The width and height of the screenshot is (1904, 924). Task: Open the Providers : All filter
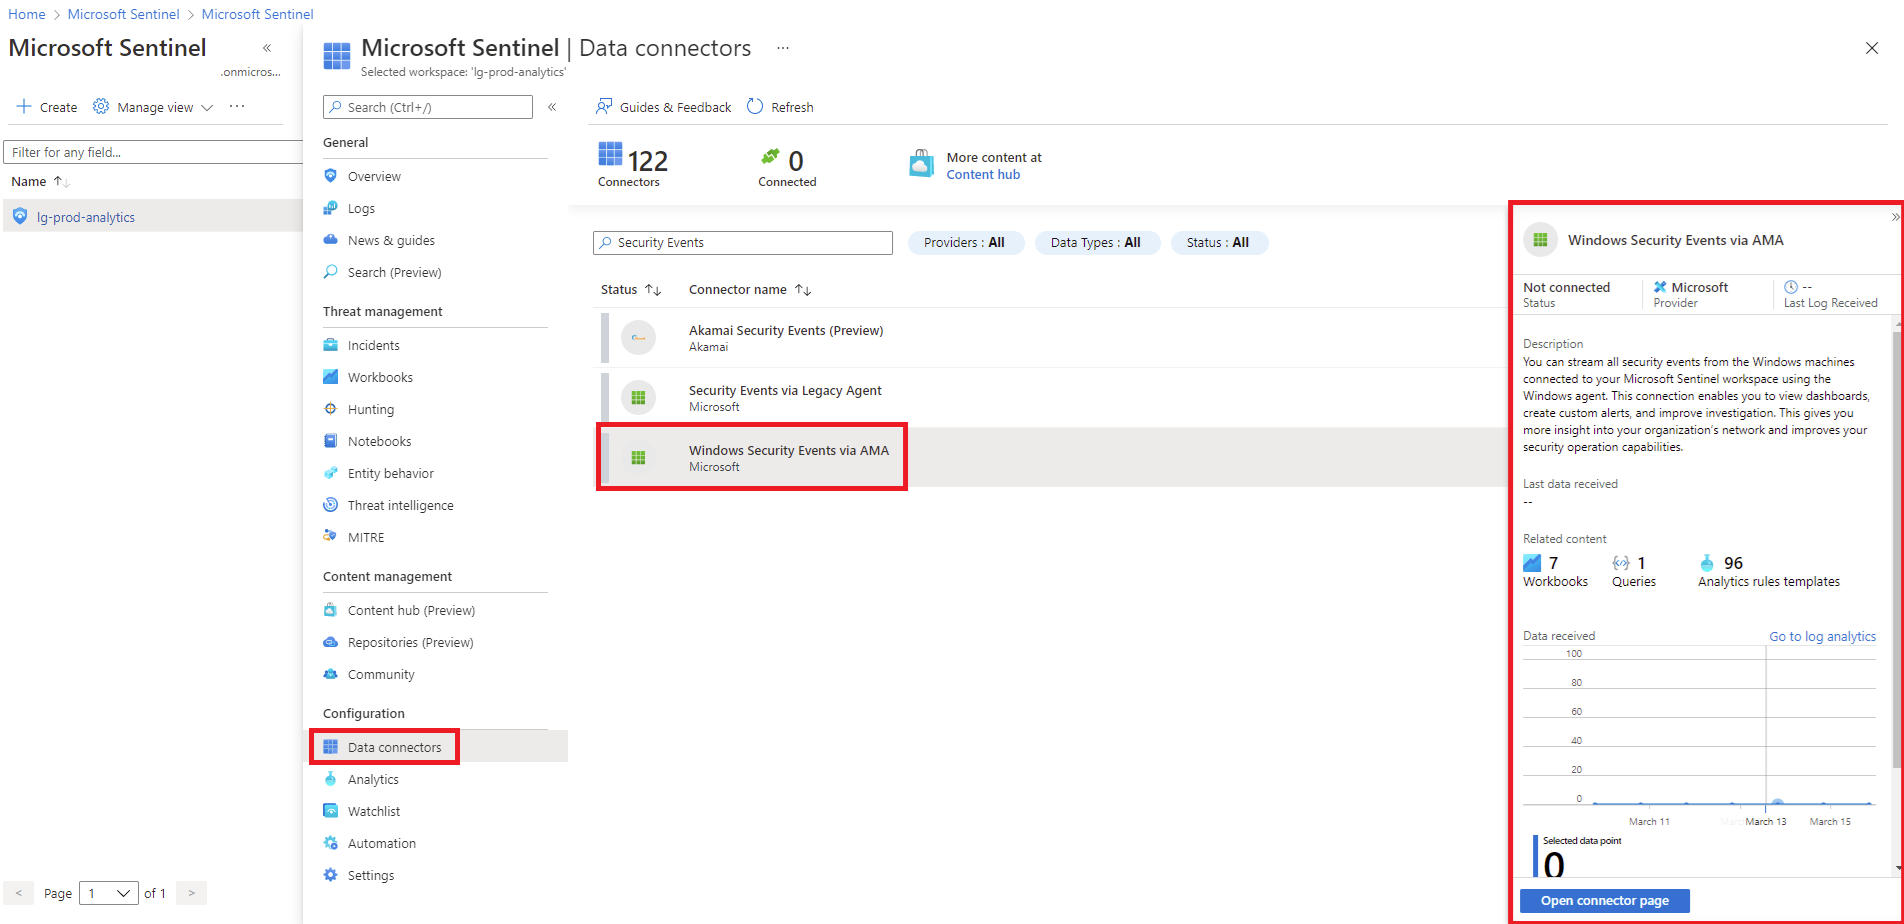(965, 242)
